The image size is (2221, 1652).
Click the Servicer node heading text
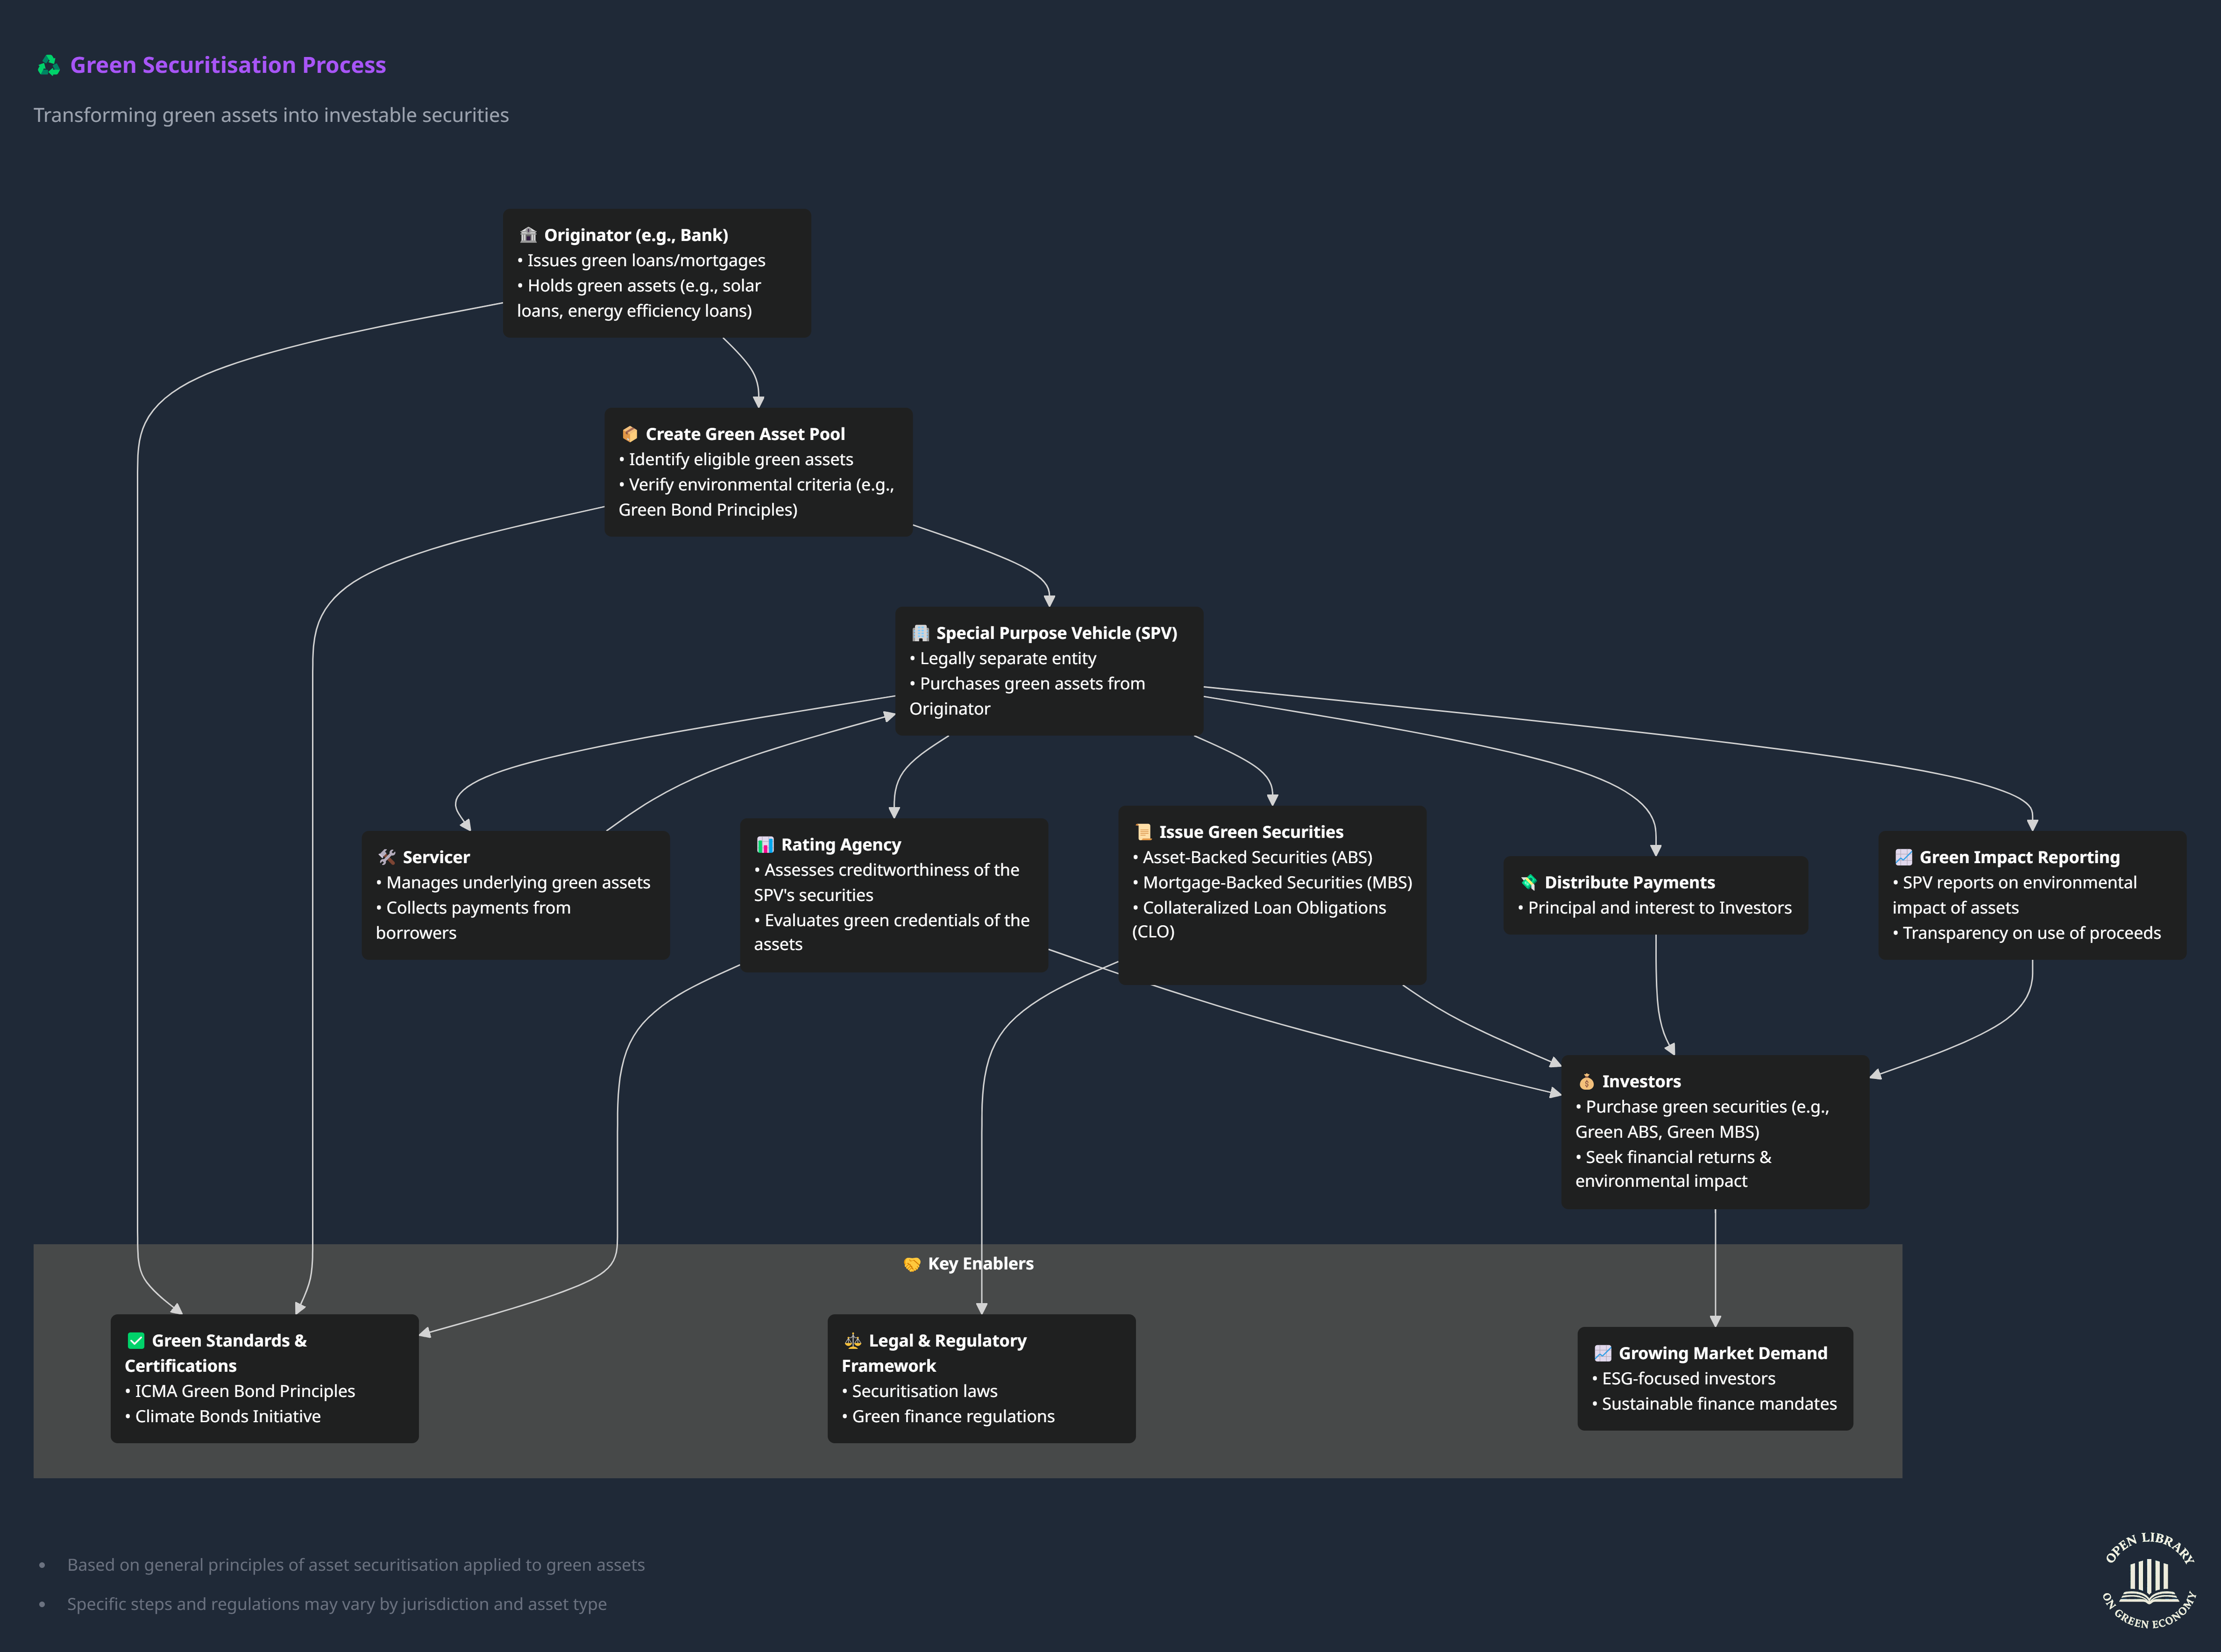[436, 858]
